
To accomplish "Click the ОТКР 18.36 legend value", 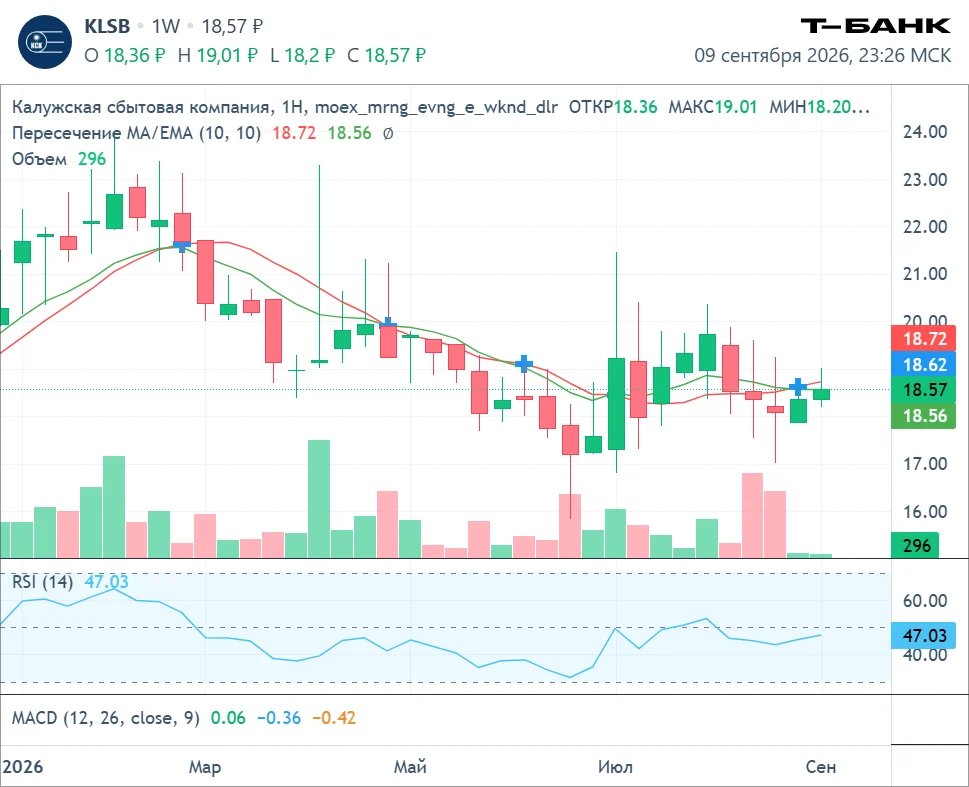I will (x=612, y=107).
